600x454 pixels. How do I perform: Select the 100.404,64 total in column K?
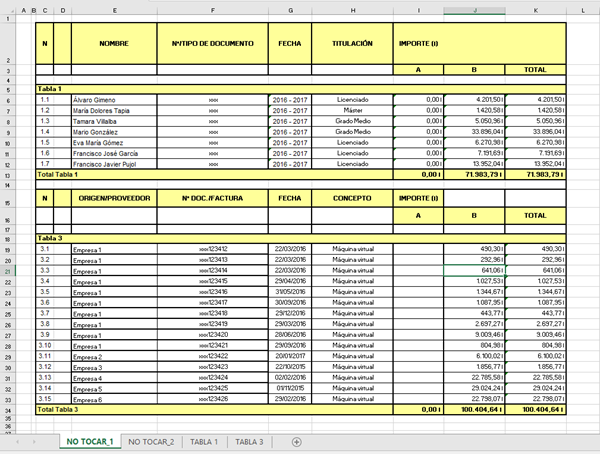click(535, 410)
